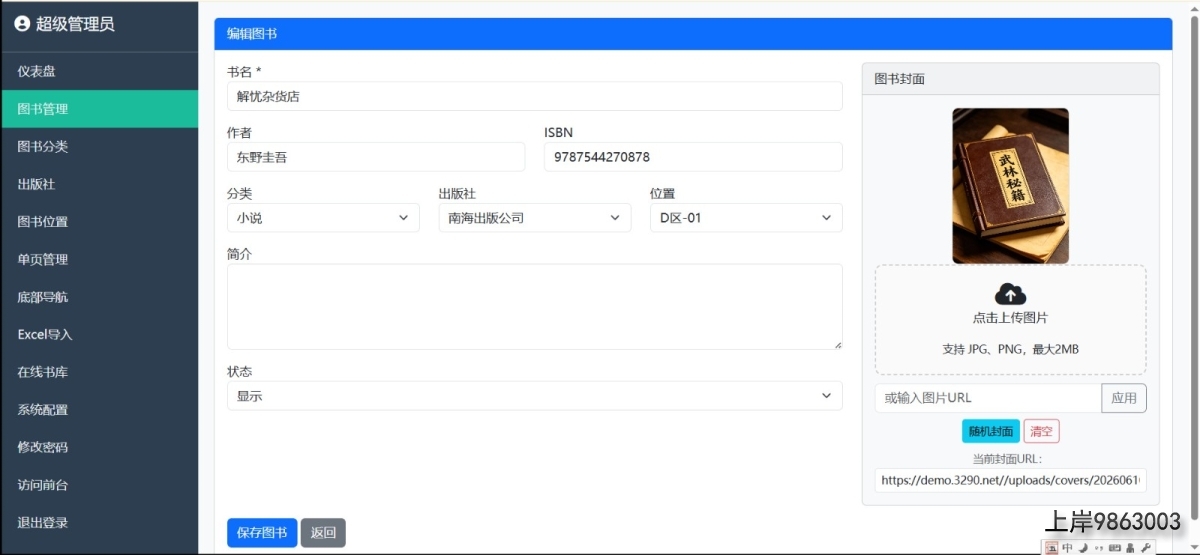Viewport: 1200px width, 555px height.
Task: Click the 图书封面 panel title
Action: [899, 79]
